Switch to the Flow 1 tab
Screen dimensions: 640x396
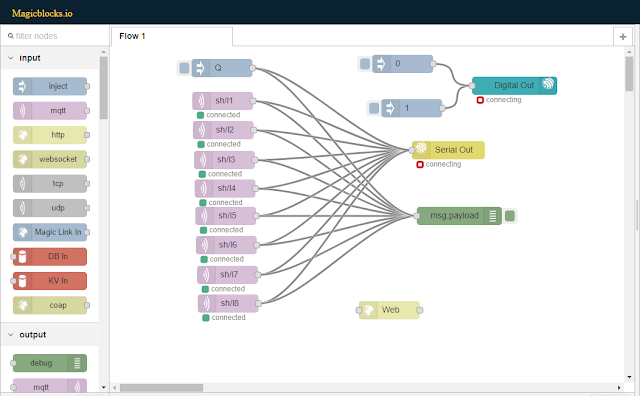pyautogui.click(x=172, y=36)
